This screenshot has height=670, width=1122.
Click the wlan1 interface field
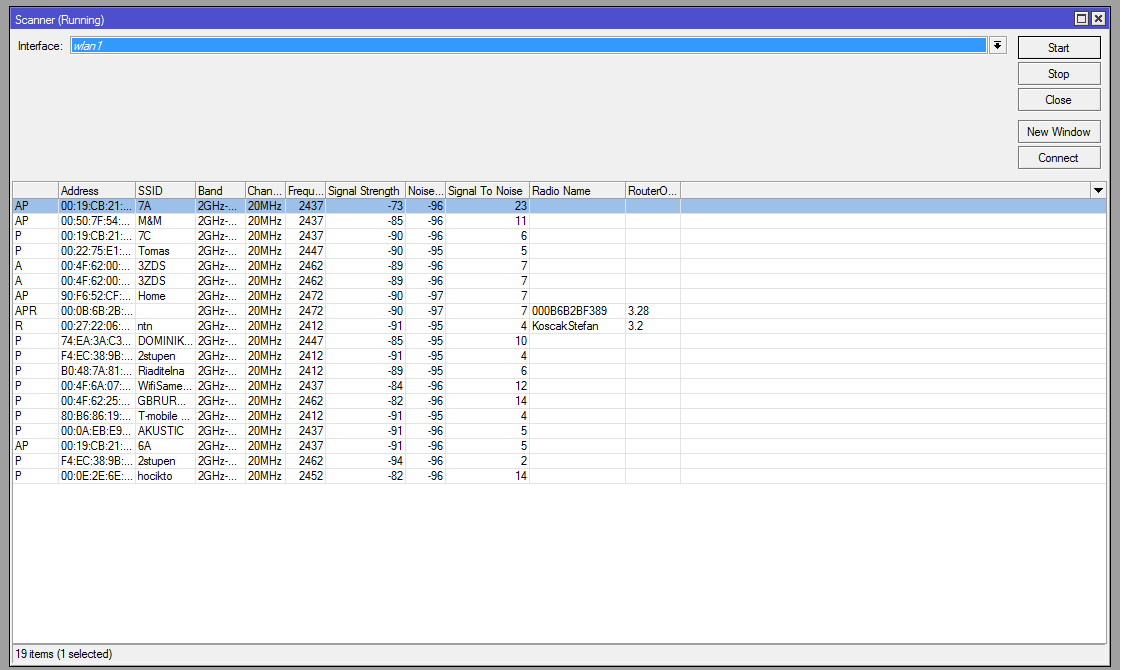click(x=528, y=46)
